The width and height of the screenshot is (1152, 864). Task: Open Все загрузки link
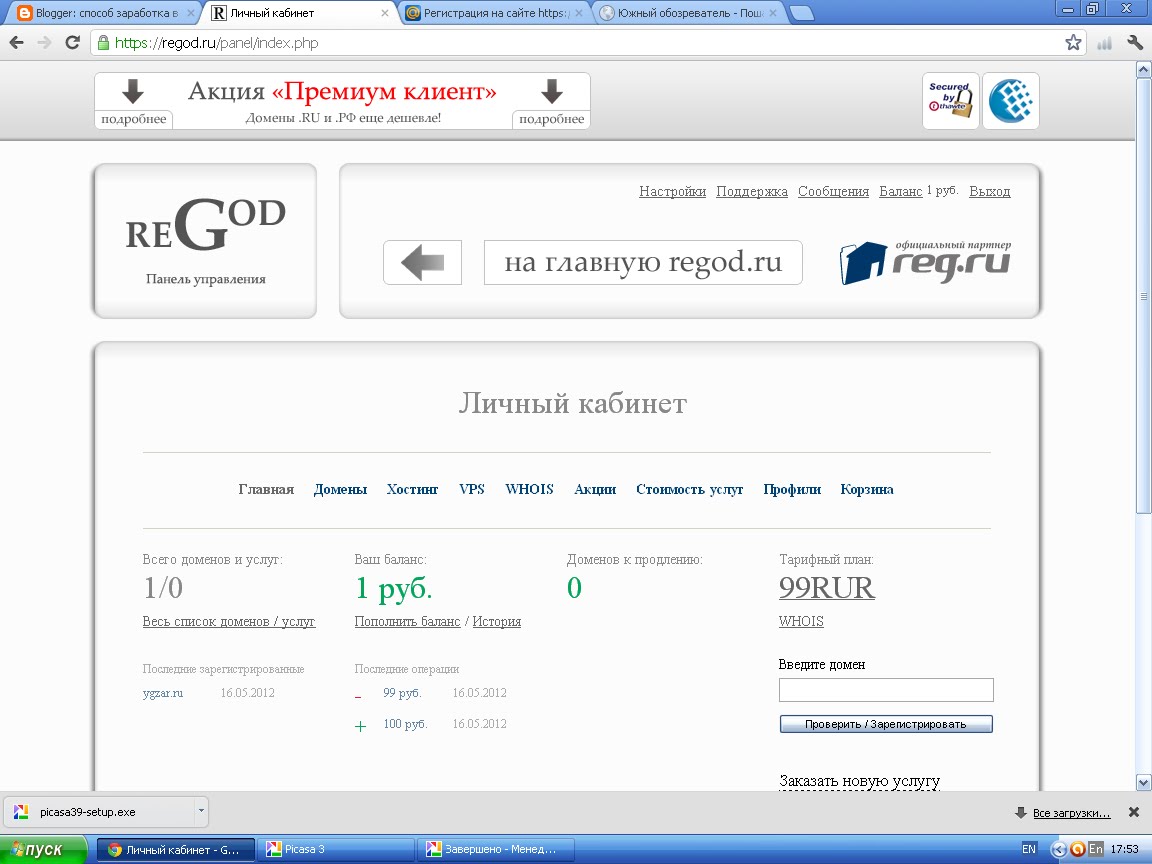point(1071,813)
